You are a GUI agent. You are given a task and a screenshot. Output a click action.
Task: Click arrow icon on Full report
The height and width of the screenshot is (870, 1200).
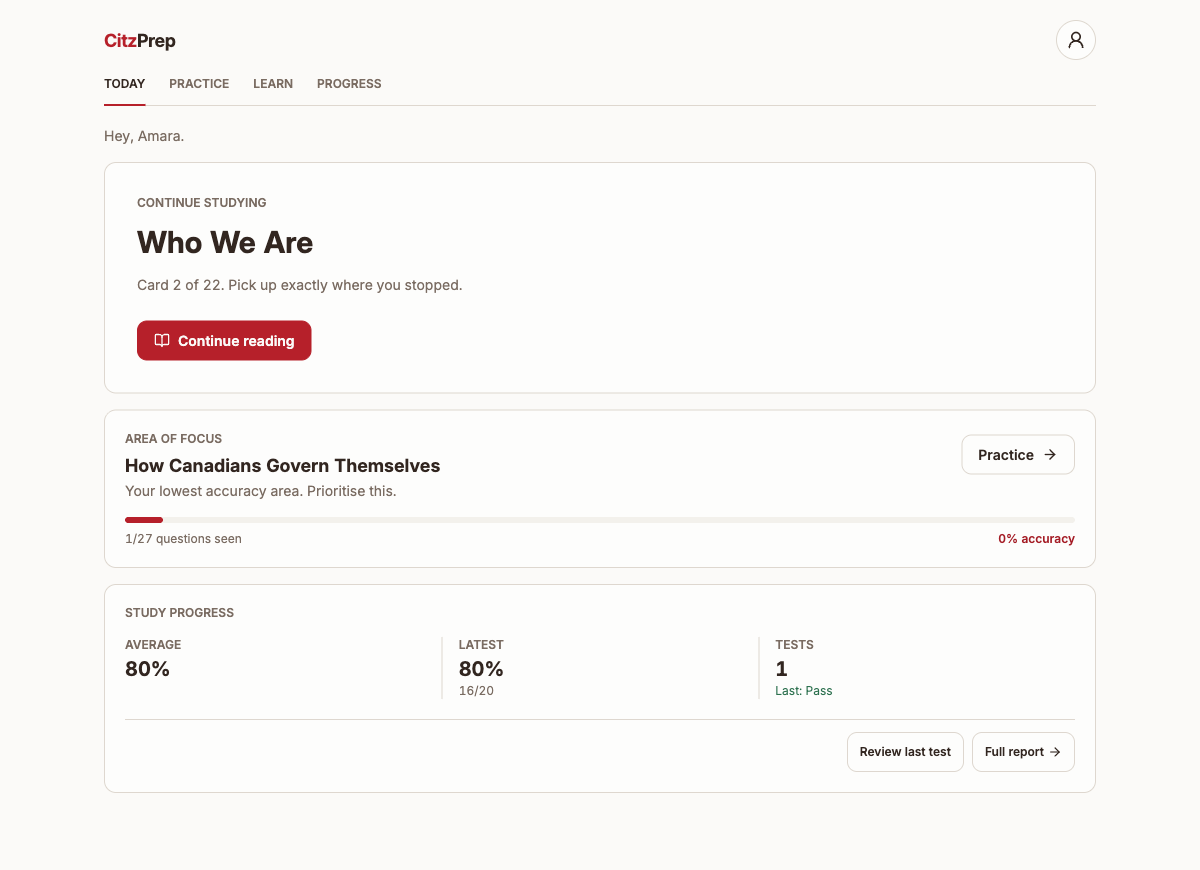point(1055,752)
